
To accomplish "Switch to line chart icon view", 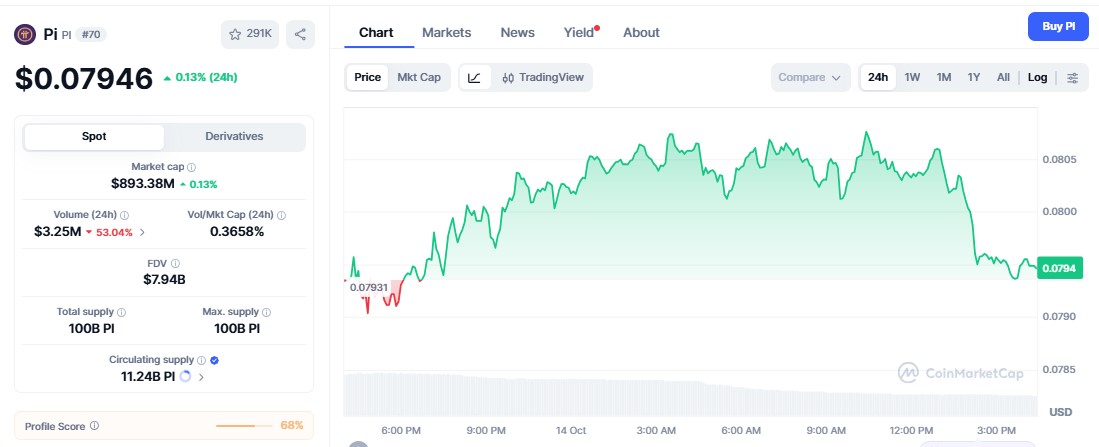I will click(x=475, y=78).
